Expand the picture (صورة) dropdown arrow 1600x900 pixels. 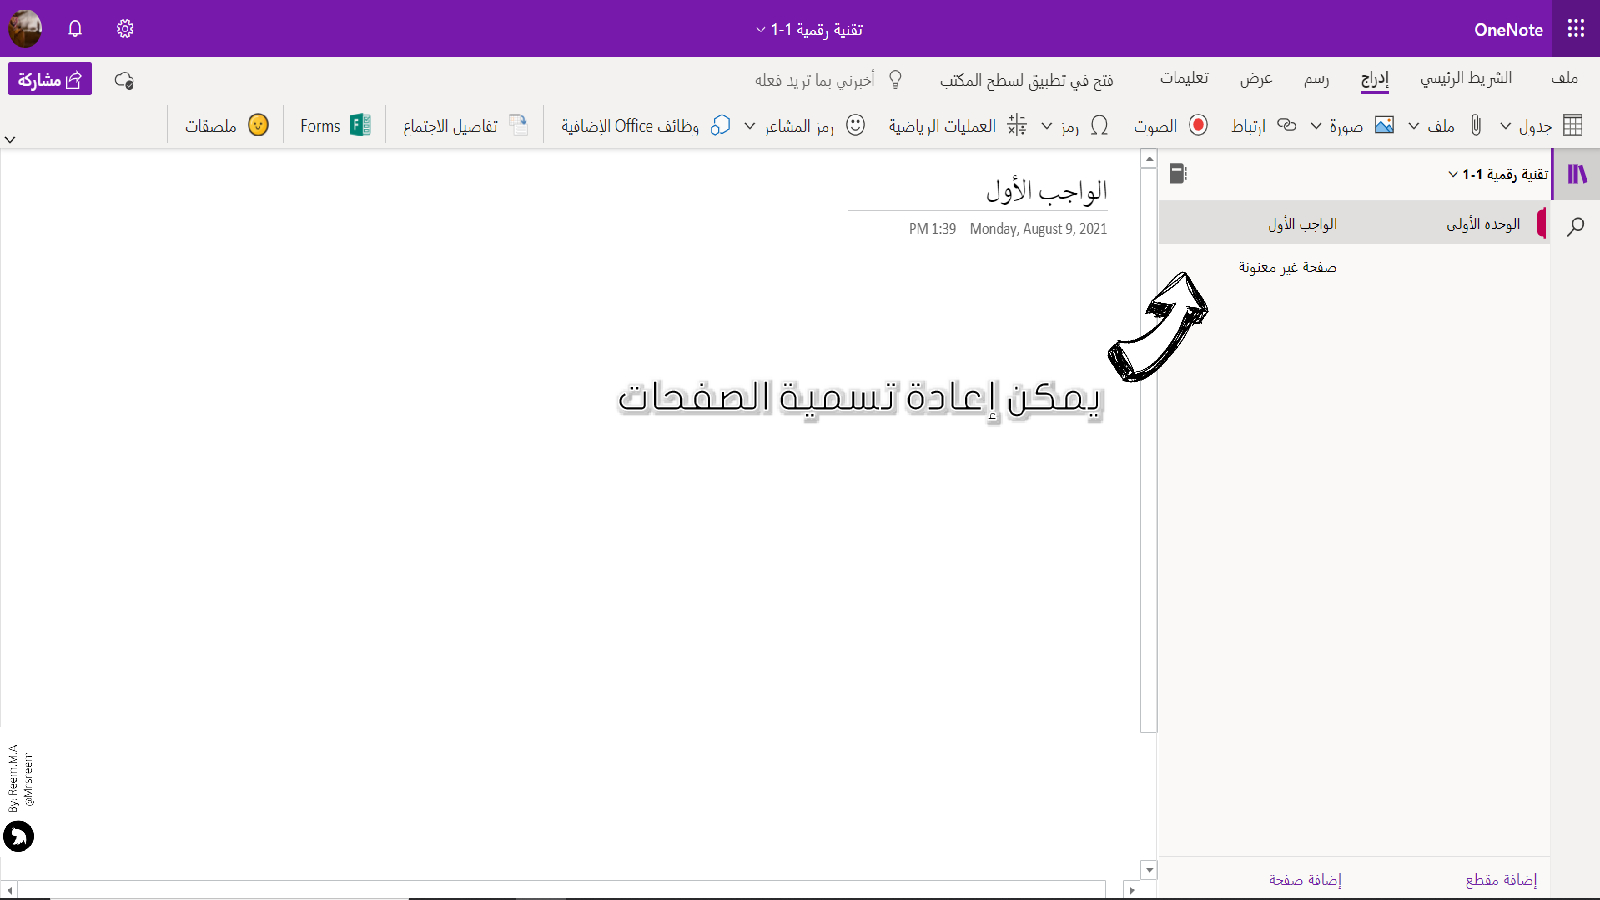(x=1316, y=126)
